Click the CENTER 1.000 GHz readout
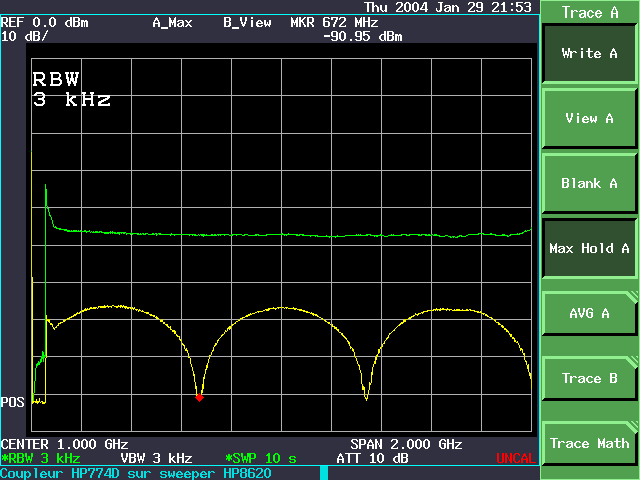The width and height of the screenshot is (640, 480). pyautogui.click(x=64, y=444)
